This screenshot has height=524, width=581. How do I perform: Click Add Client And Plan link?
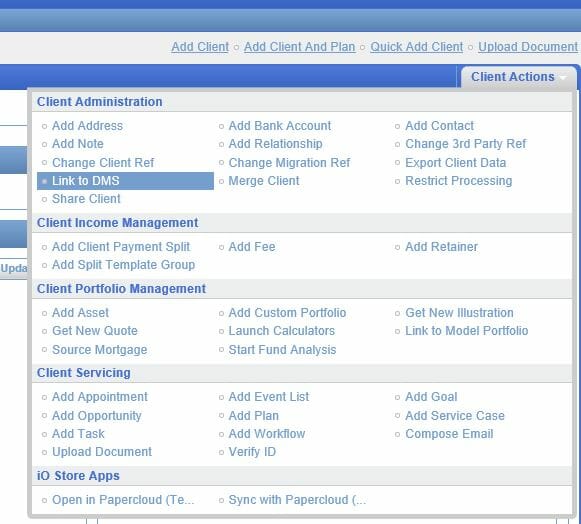(x=299, y=47)
